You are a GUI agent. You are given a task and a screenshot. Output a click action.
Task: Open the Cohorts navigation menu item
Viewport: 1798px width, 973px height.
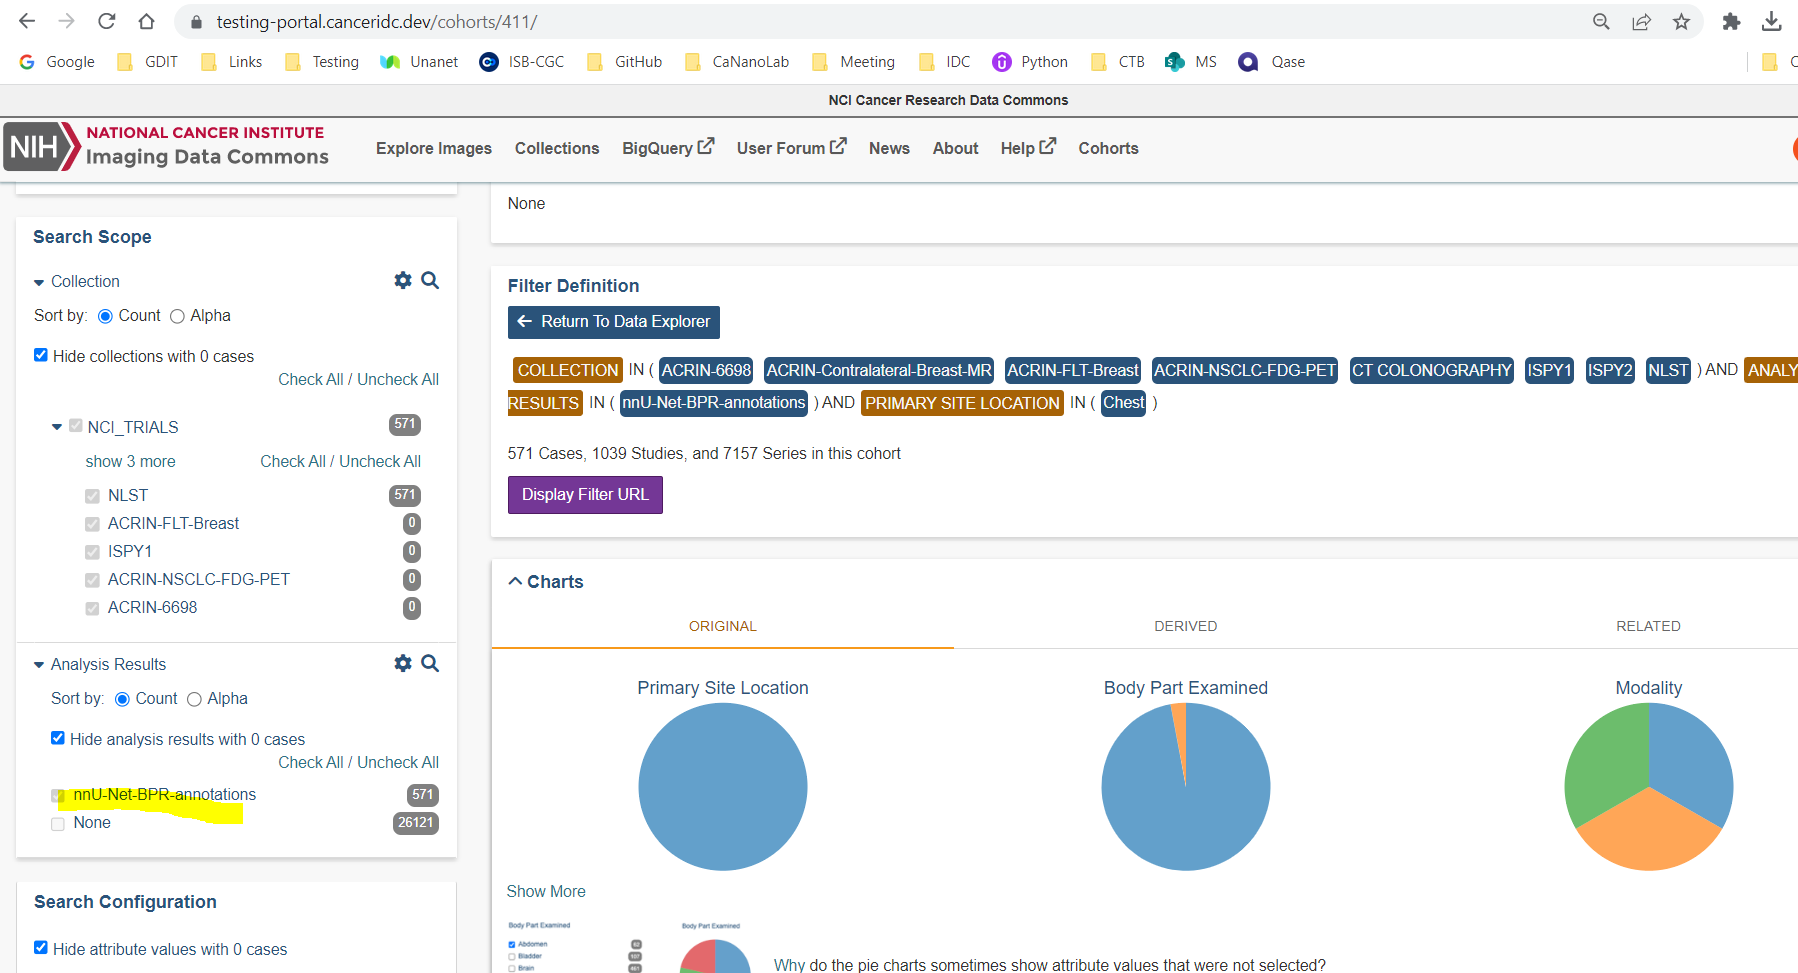point(1108,148)
